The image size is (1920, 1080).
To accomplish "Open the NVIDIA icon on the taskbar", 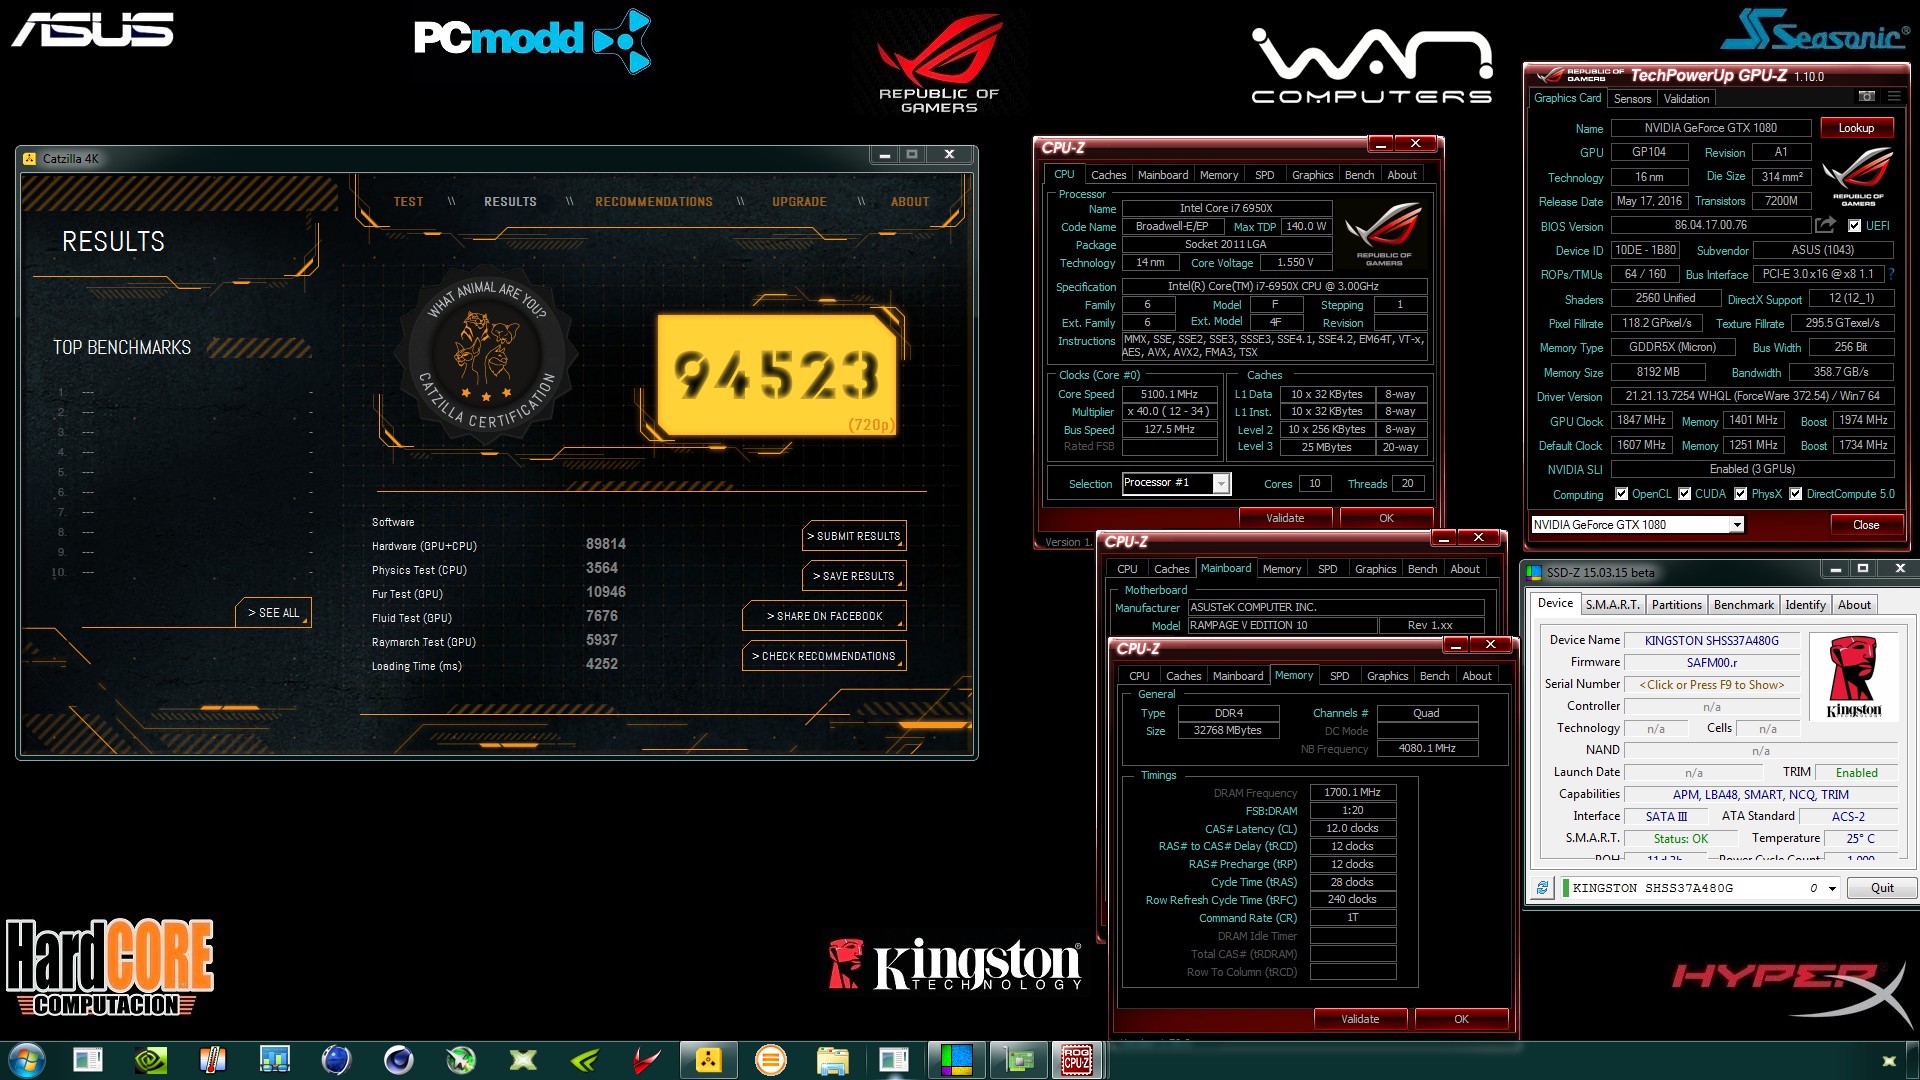I will (151, 1060).
